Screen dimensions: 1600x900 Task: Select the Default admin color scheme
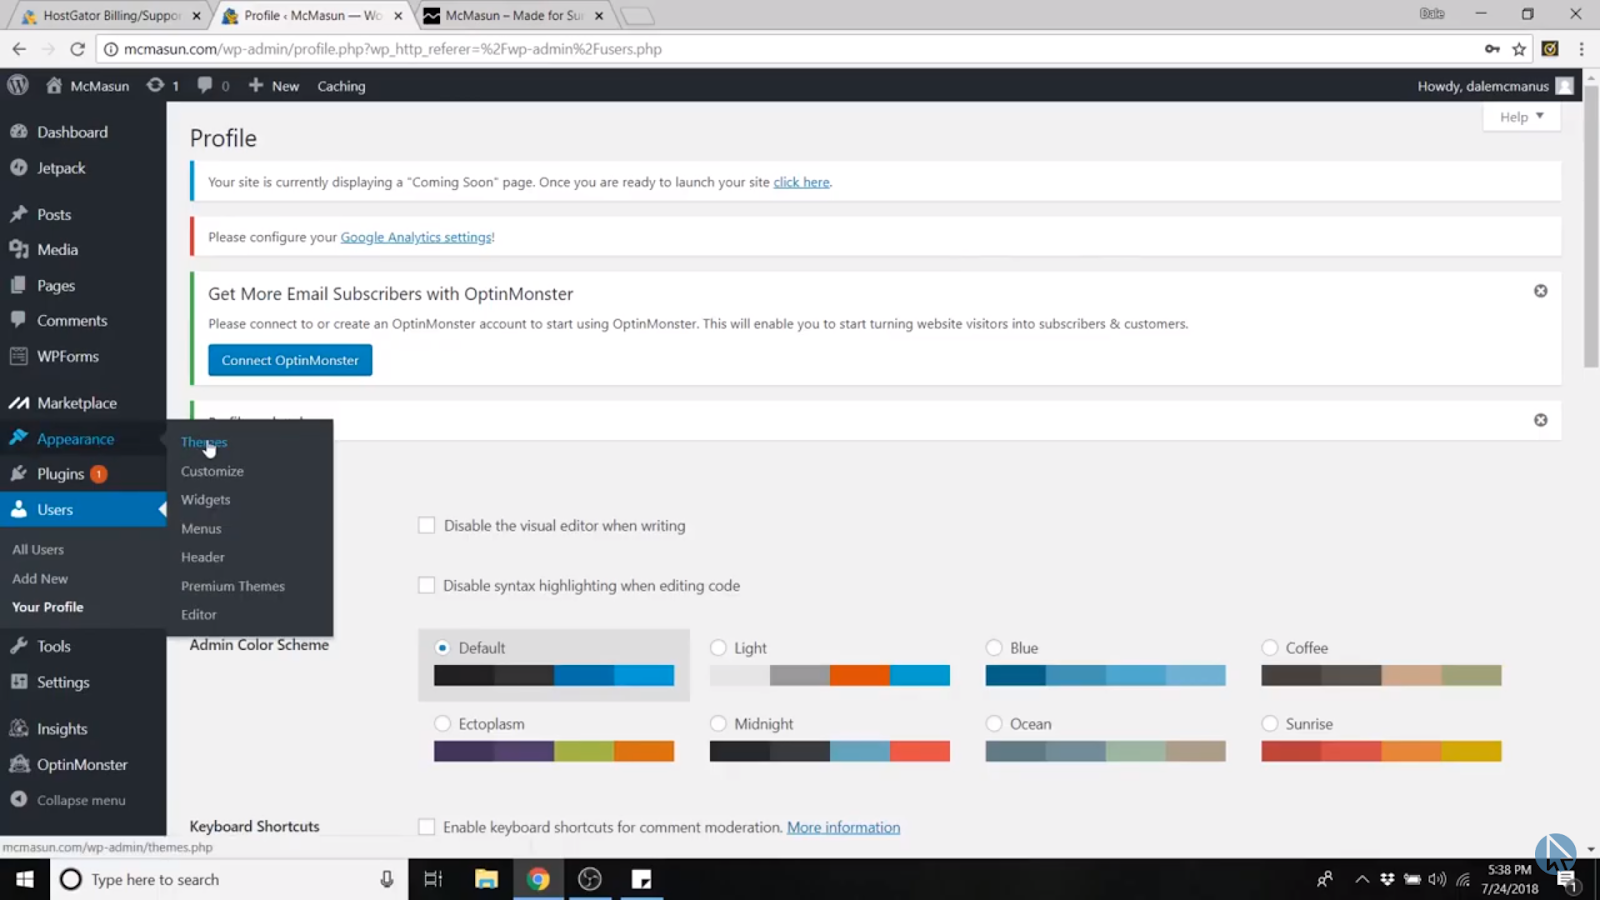tap(442, 648)
